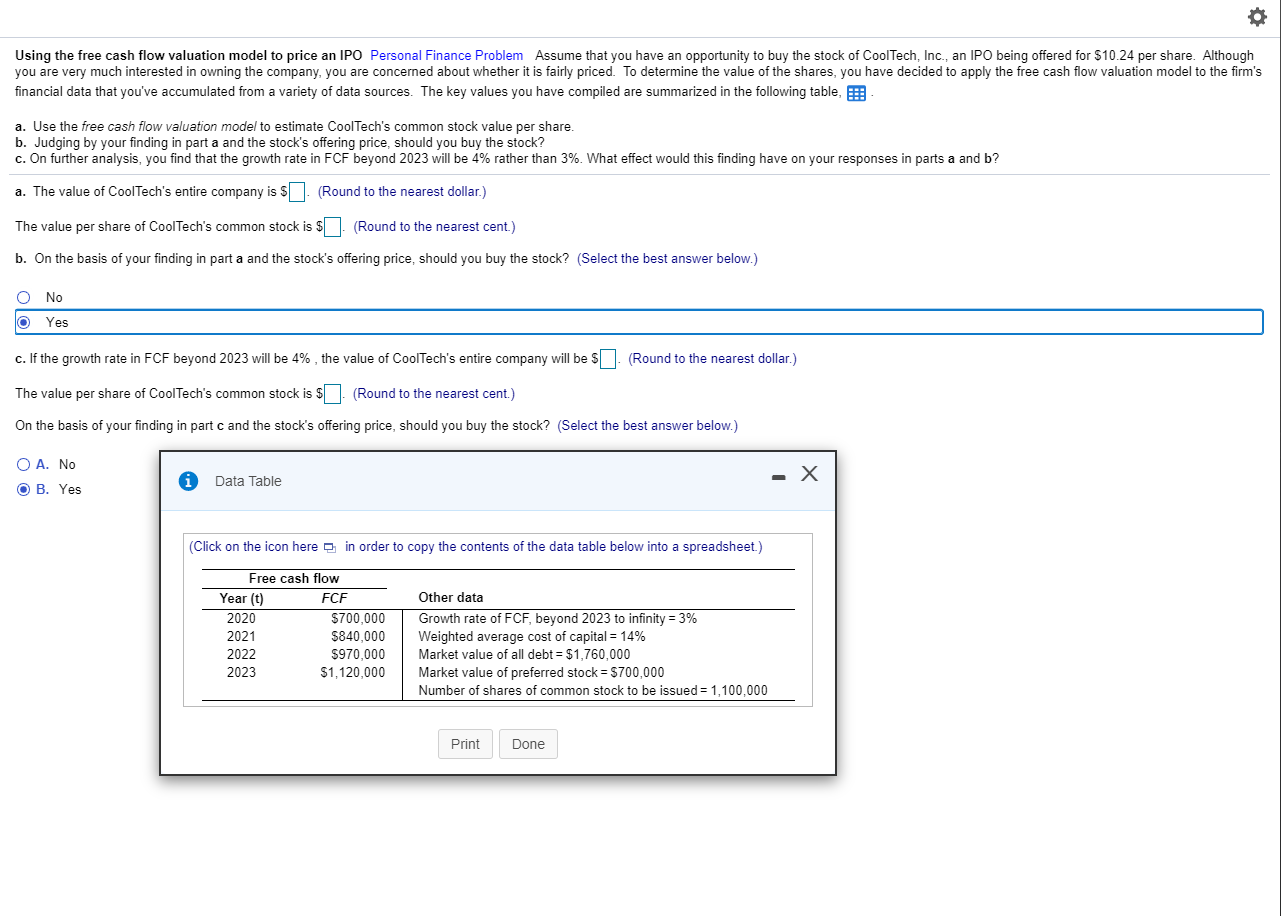Close the Data Table dialog
The width and height of the screenshot is (1281, 916).
coord(810,474)
